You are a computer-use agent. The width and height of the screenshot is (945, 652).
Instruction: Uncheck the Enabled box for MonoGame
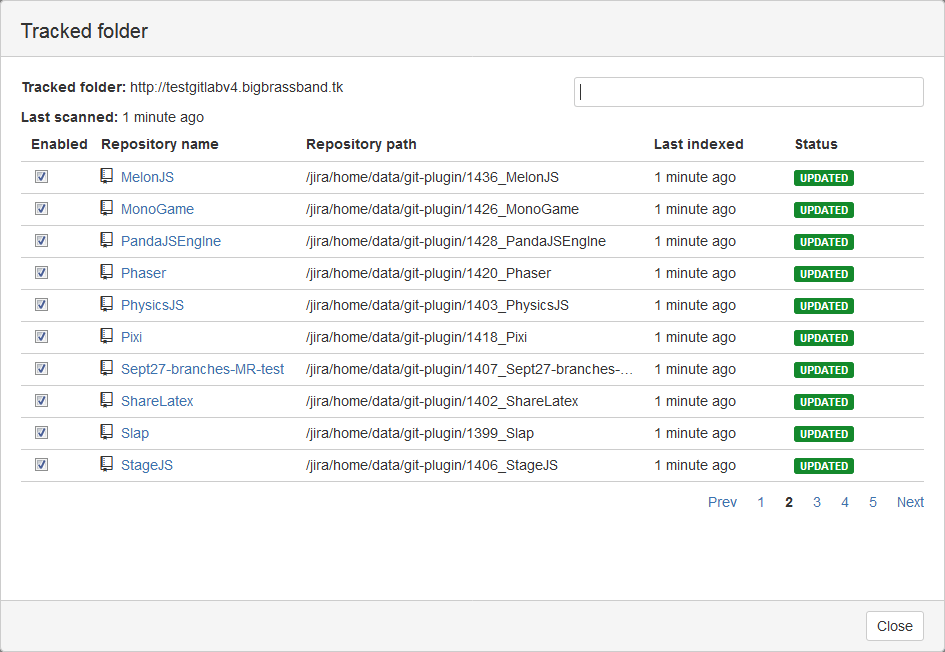(42, 208)
